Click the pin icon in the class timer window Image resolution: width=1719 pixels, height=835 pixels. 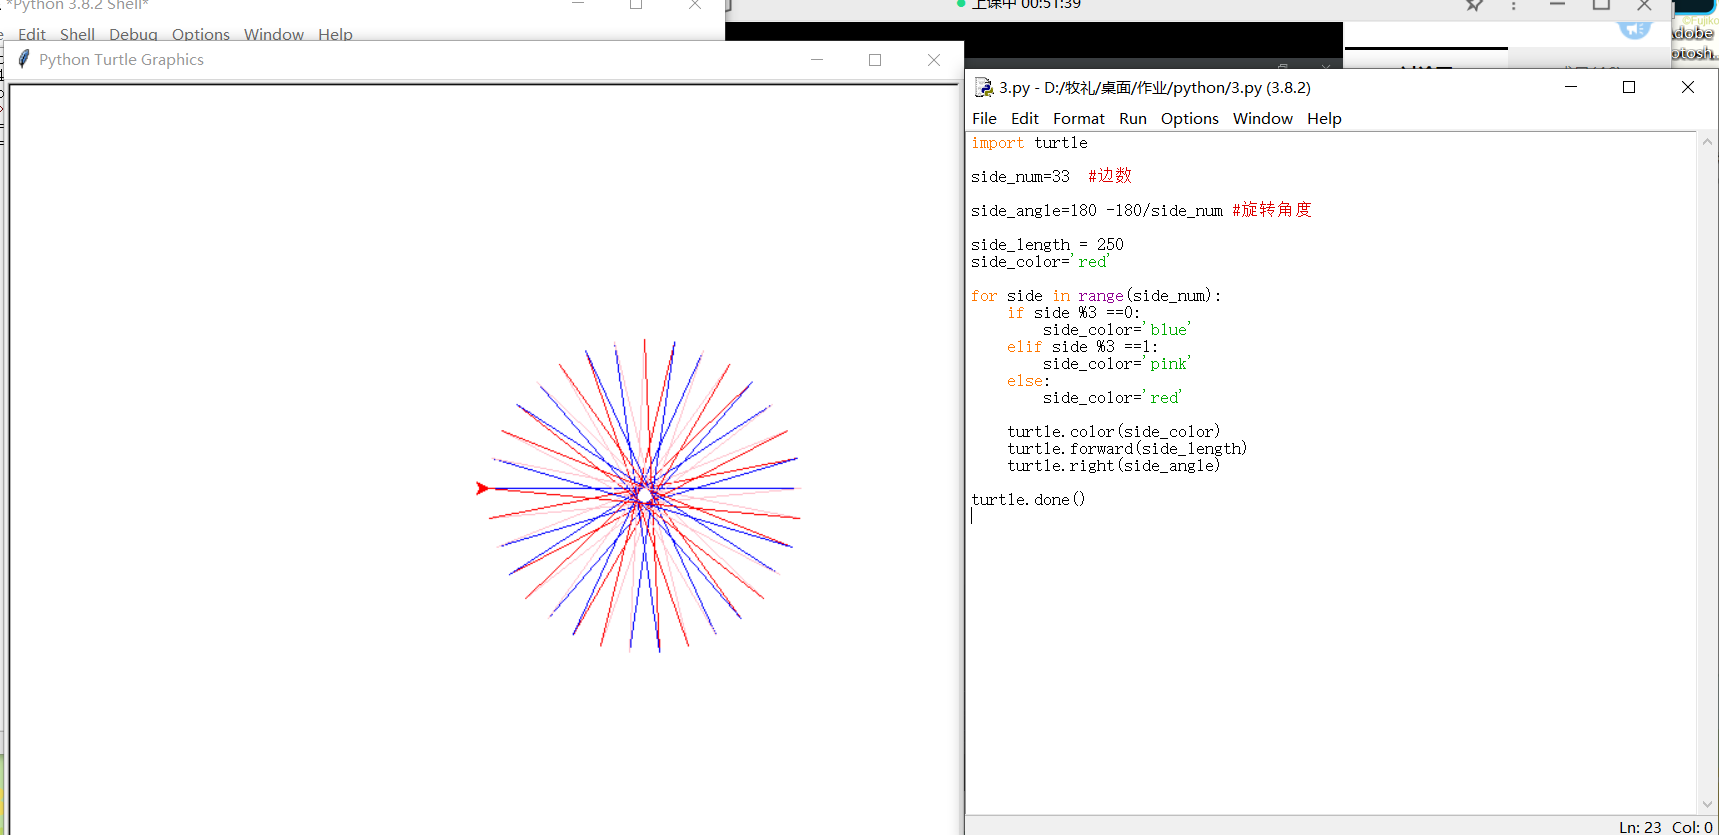click(x=1474, y=5)
